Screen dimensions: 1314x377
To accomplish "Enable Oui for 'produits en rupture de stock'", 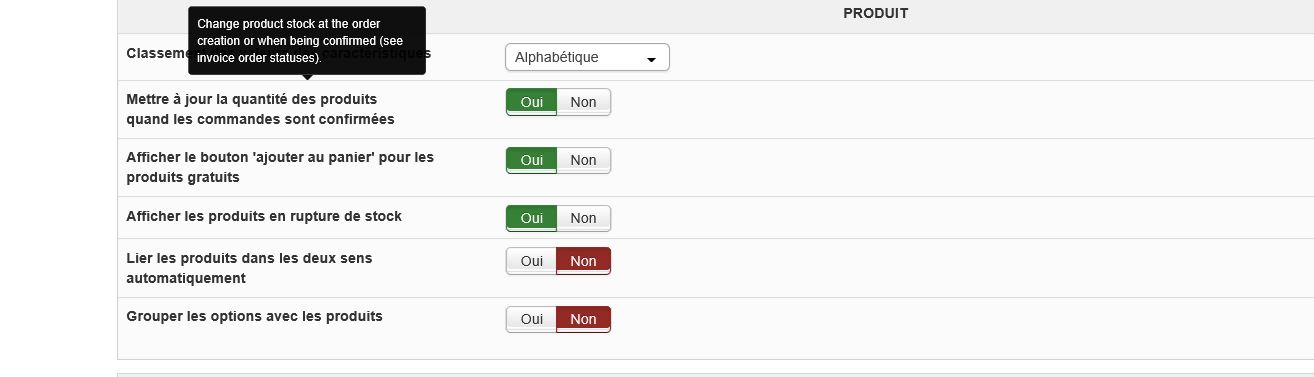I will coord(531,218).
